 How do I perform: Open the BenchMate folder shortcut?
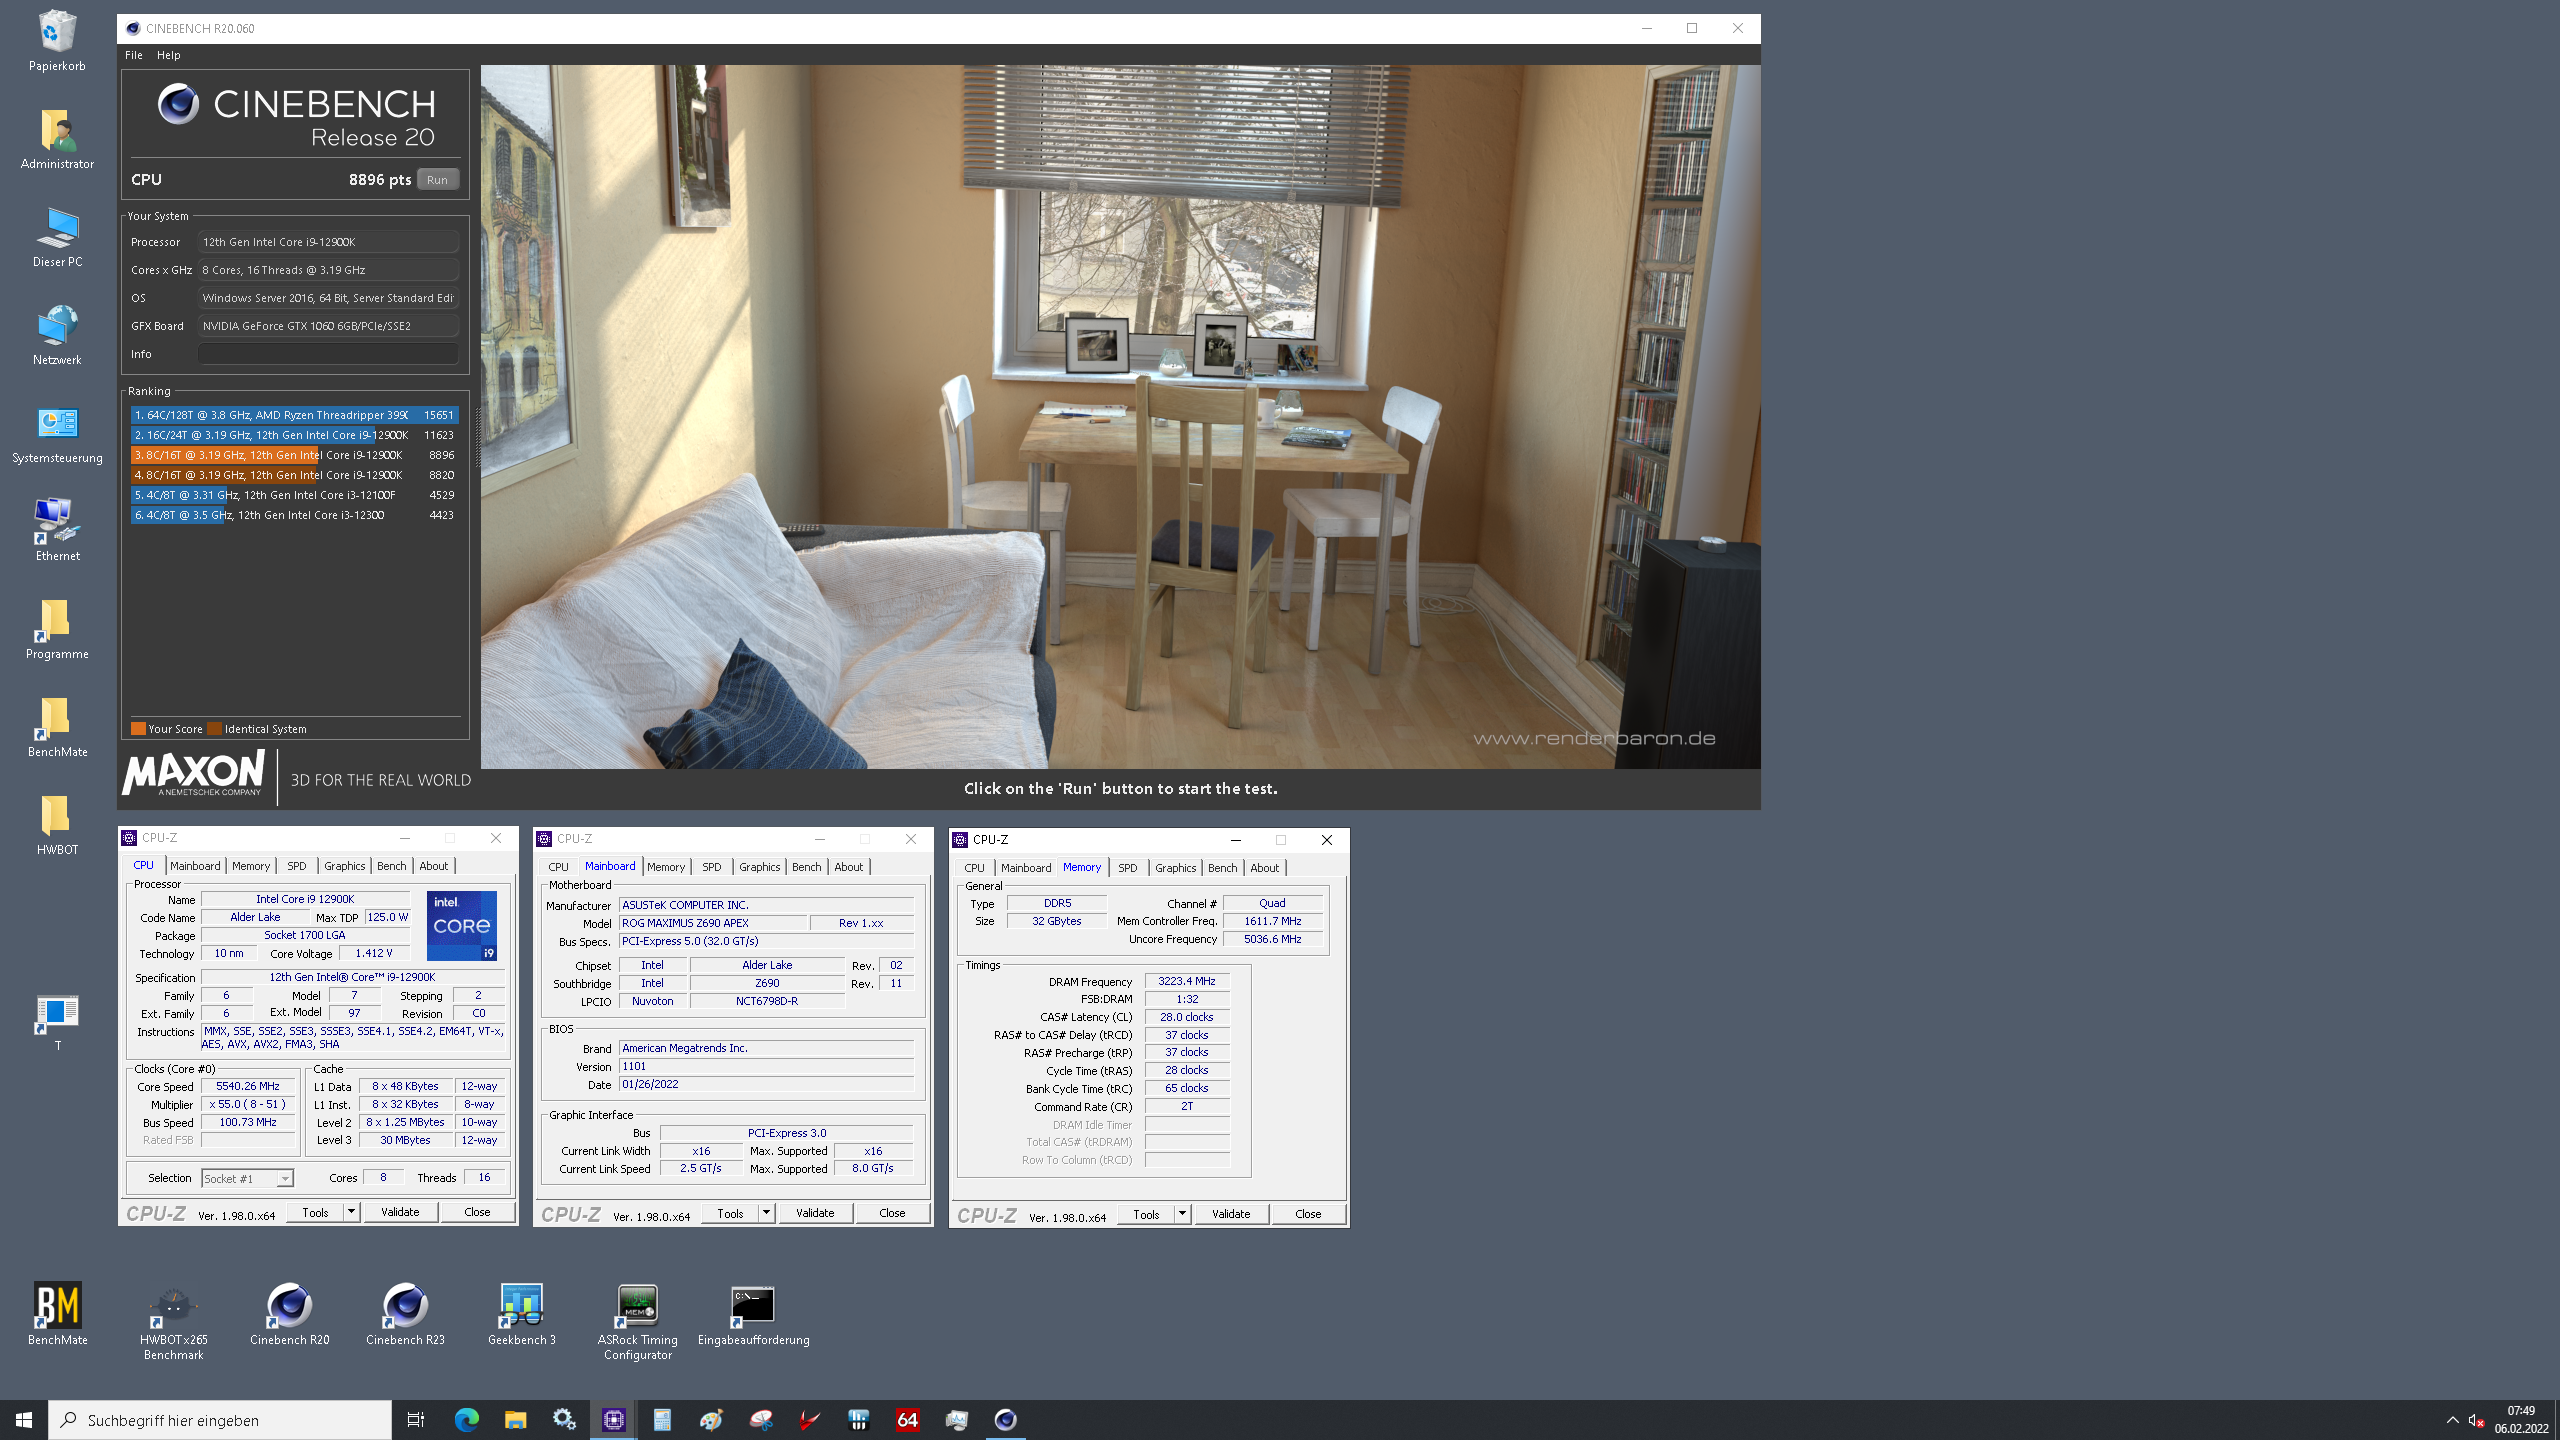57,727
